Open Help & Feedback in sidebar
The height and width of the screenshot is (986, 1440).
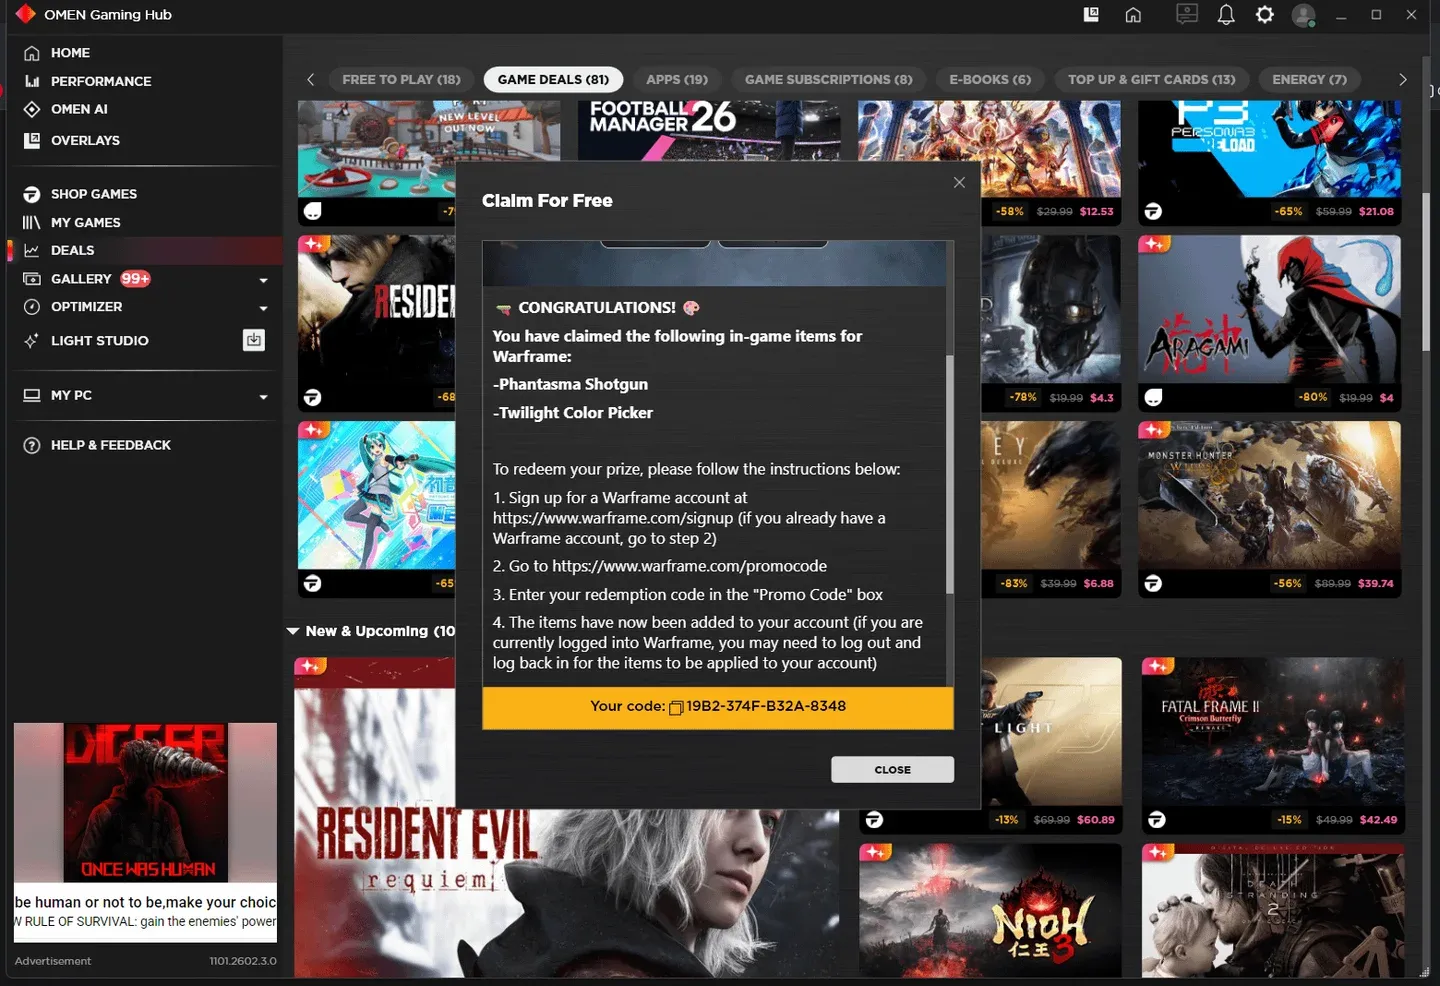pyautogui.click(x=110, y=445)
